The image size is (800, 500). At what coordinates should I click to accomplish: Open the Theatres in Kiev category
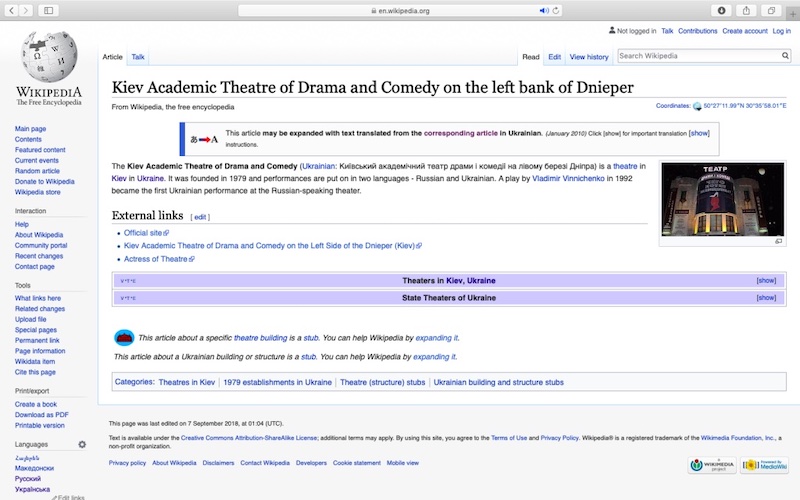186,382
